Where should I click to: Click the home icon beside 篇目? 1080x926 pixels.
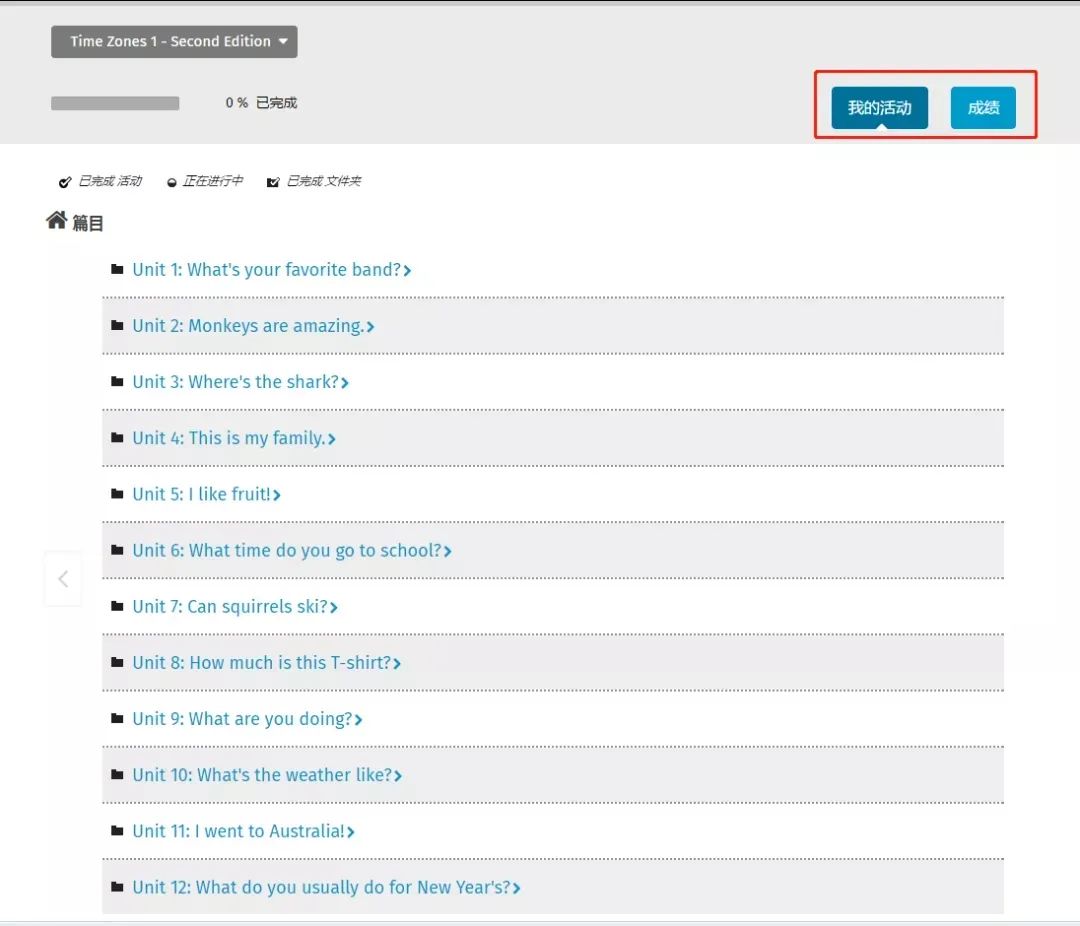[56, 220]
